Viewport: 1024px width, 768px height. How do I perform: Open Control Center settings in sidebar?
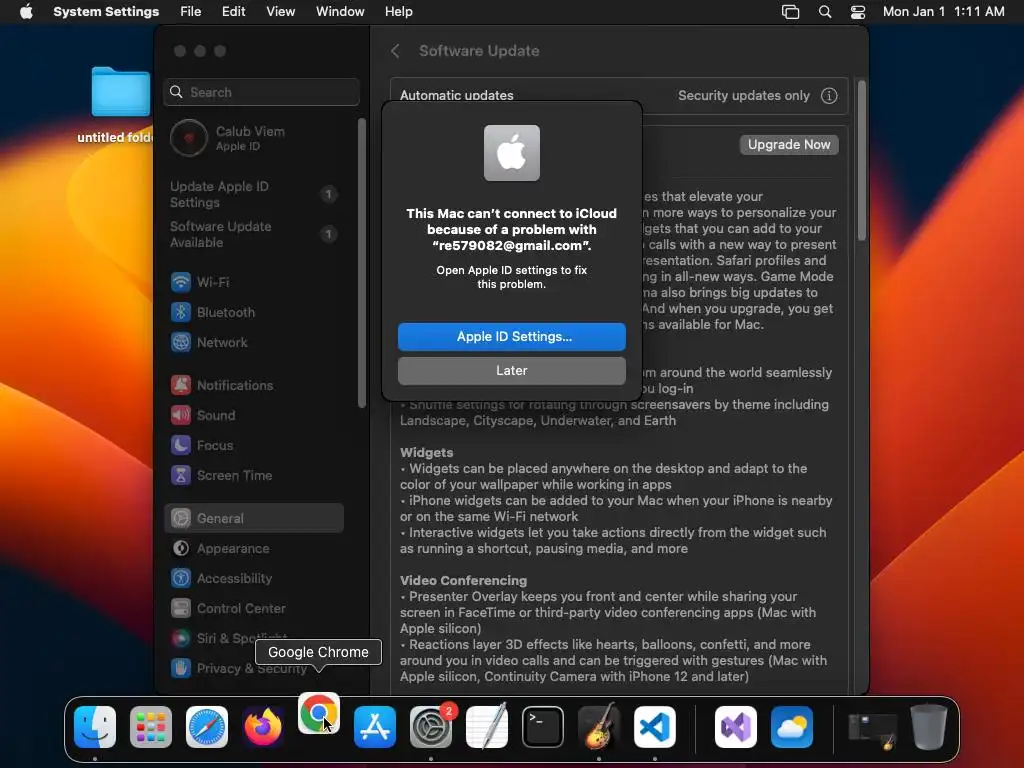click(256, 609)
